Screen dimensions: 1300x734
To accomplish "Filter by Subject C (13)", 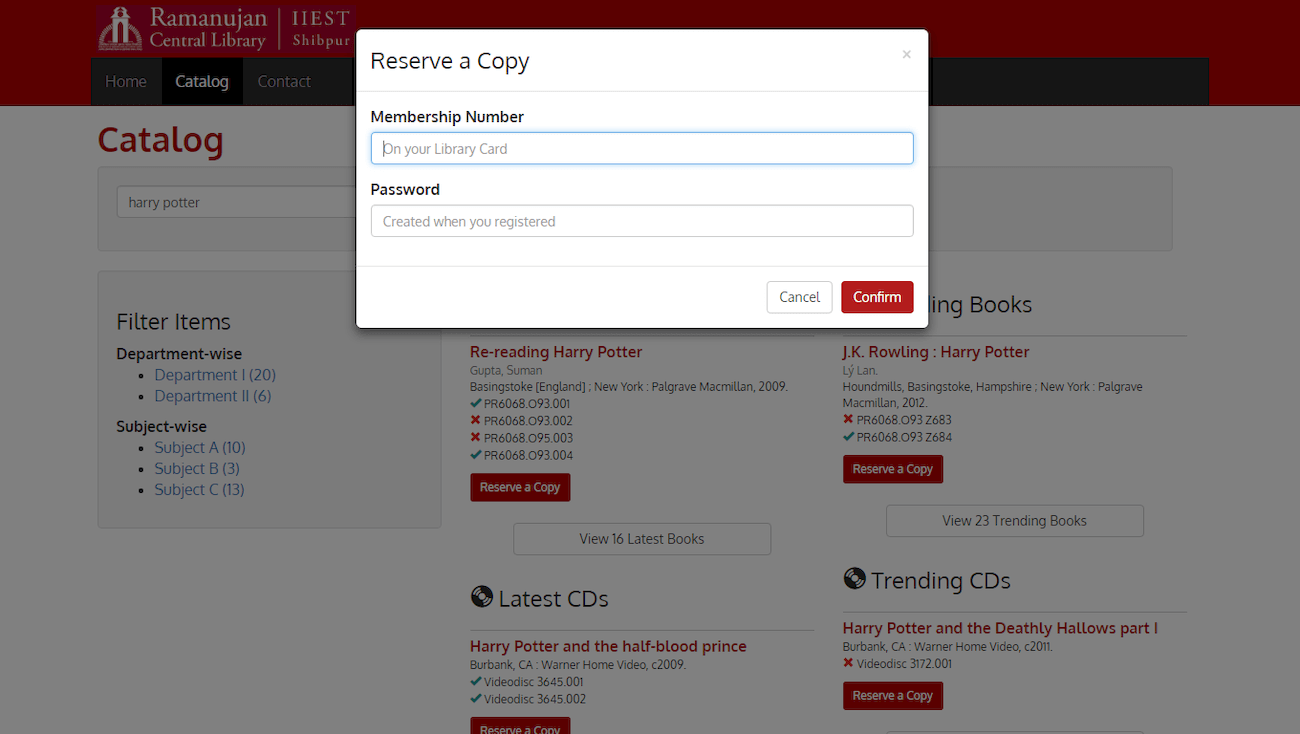I will tap(199, 490).
